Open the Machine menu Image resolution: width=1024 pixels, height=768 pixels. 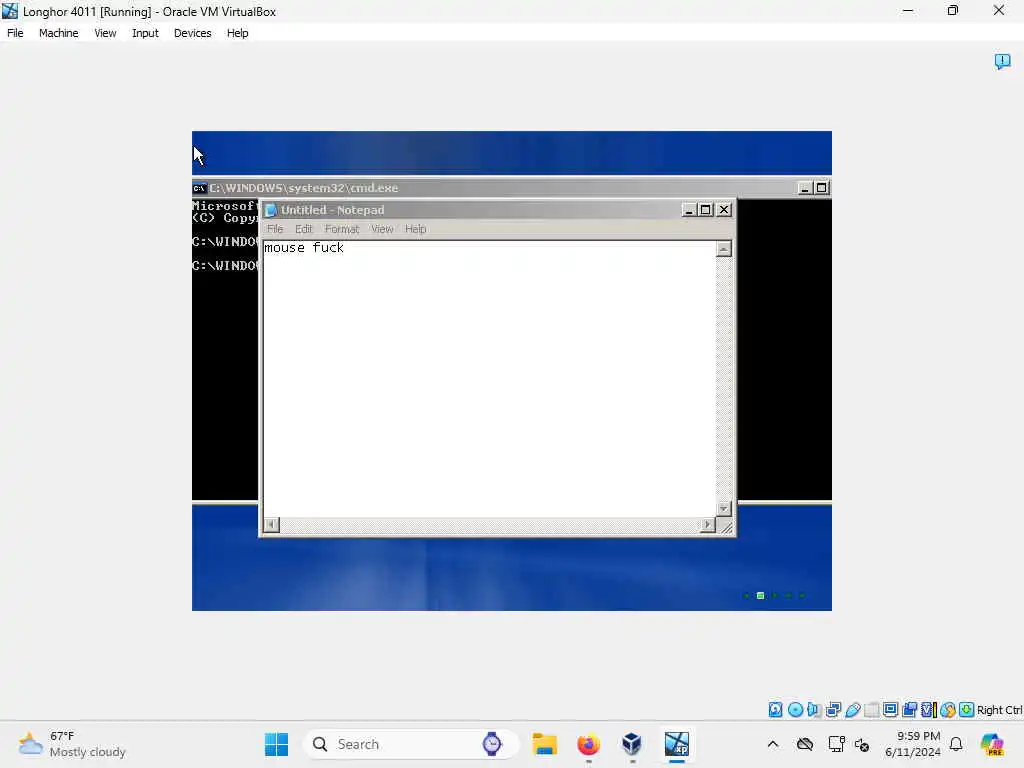tap(59, 33)
